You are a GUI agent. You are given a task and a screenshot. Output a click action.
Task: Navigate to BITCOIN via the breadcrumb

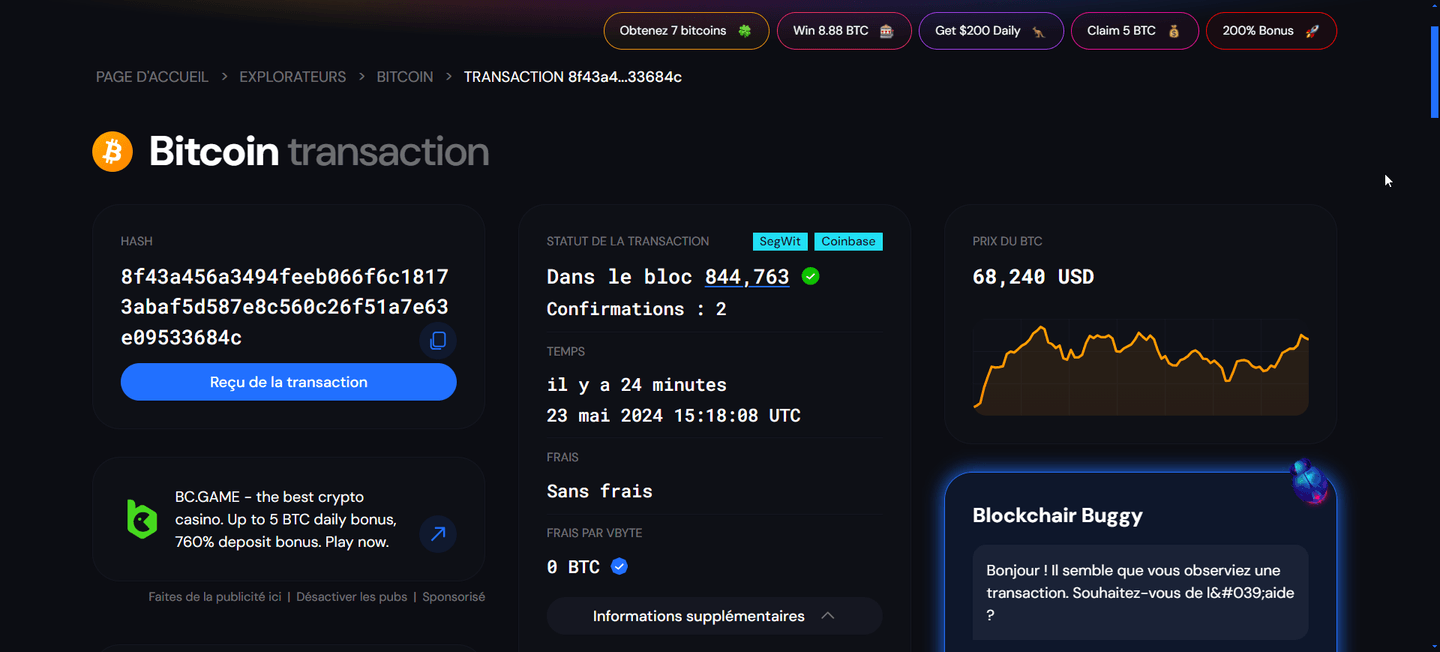[404, 76]
